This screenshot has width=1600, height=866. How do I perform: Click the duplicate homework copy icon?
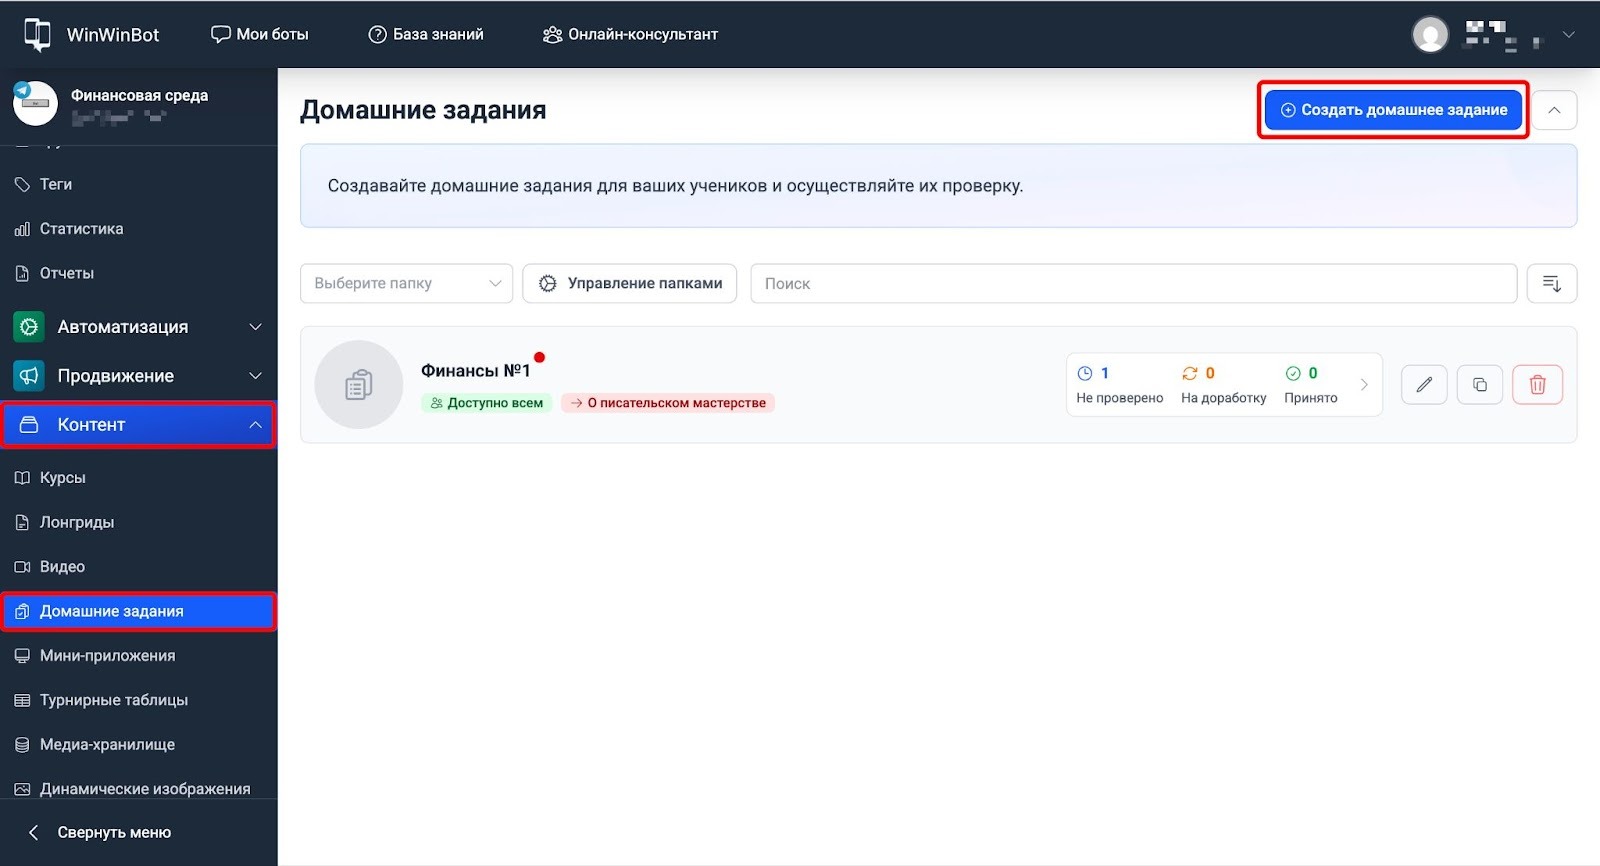coord(1480,385)
